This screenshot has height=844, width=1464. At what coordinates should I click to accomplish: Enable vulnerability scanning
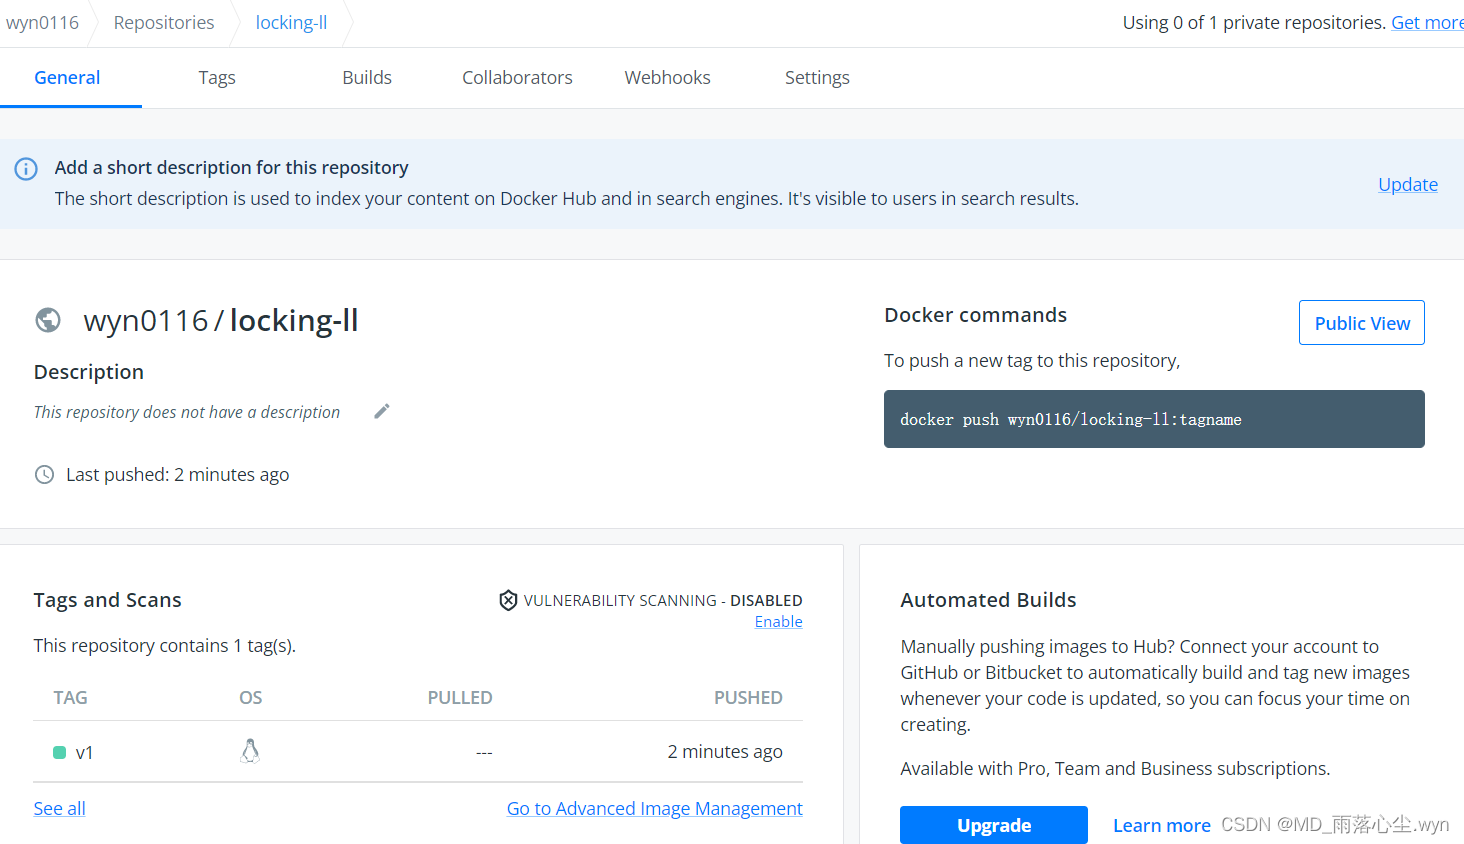click(x=778, y=621)
